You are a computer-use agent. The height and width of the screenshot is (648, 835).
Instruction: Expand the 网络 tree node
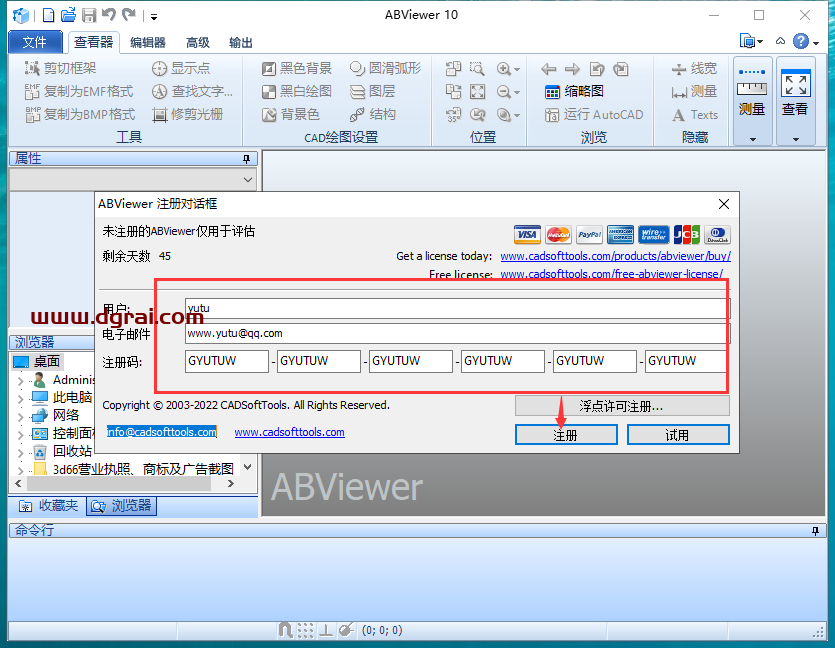(20, 416)
